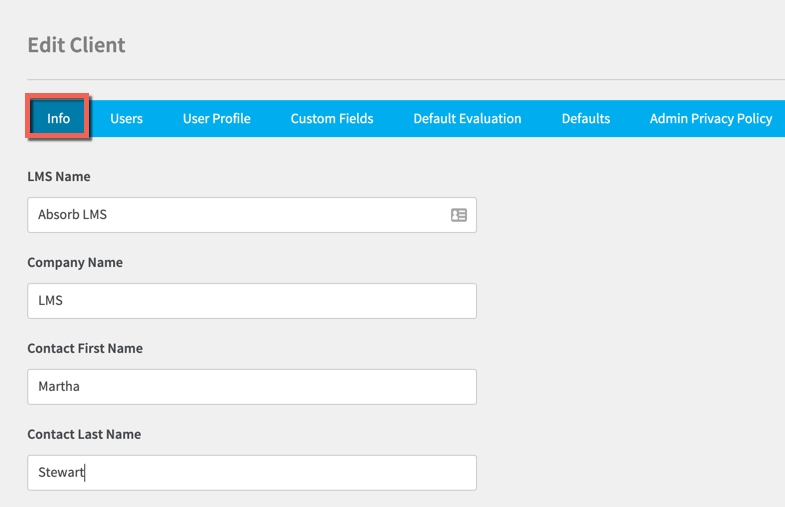Viewport: 785px width, 507px height.
Task: Focus the LMS Name field containing Absorb LMS
Action: coord(252,215)
